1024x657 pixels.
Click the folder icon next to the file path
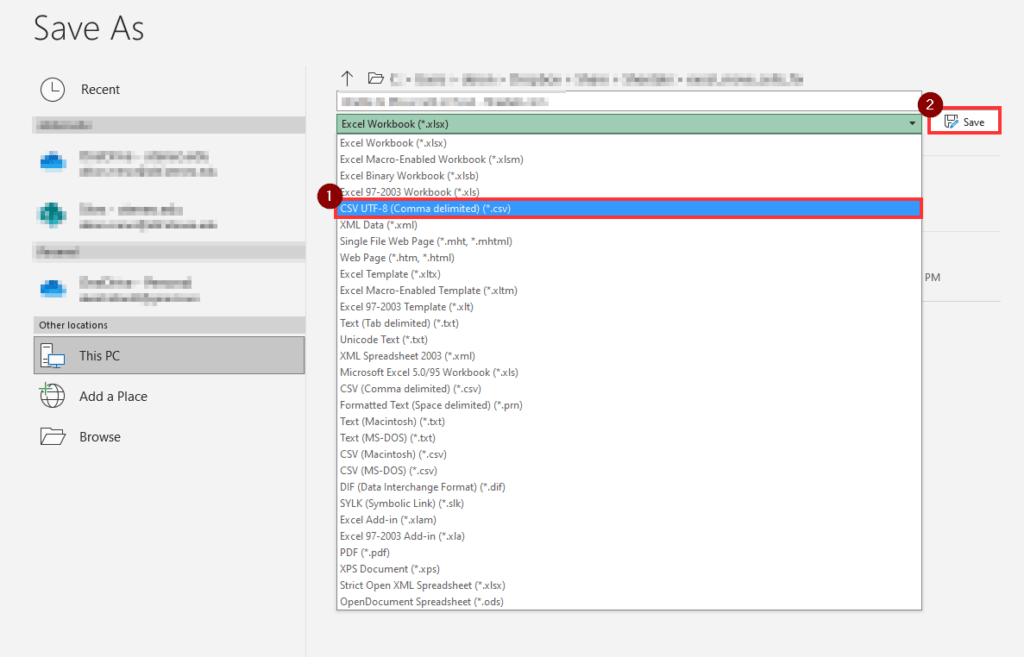click(374, 78)
